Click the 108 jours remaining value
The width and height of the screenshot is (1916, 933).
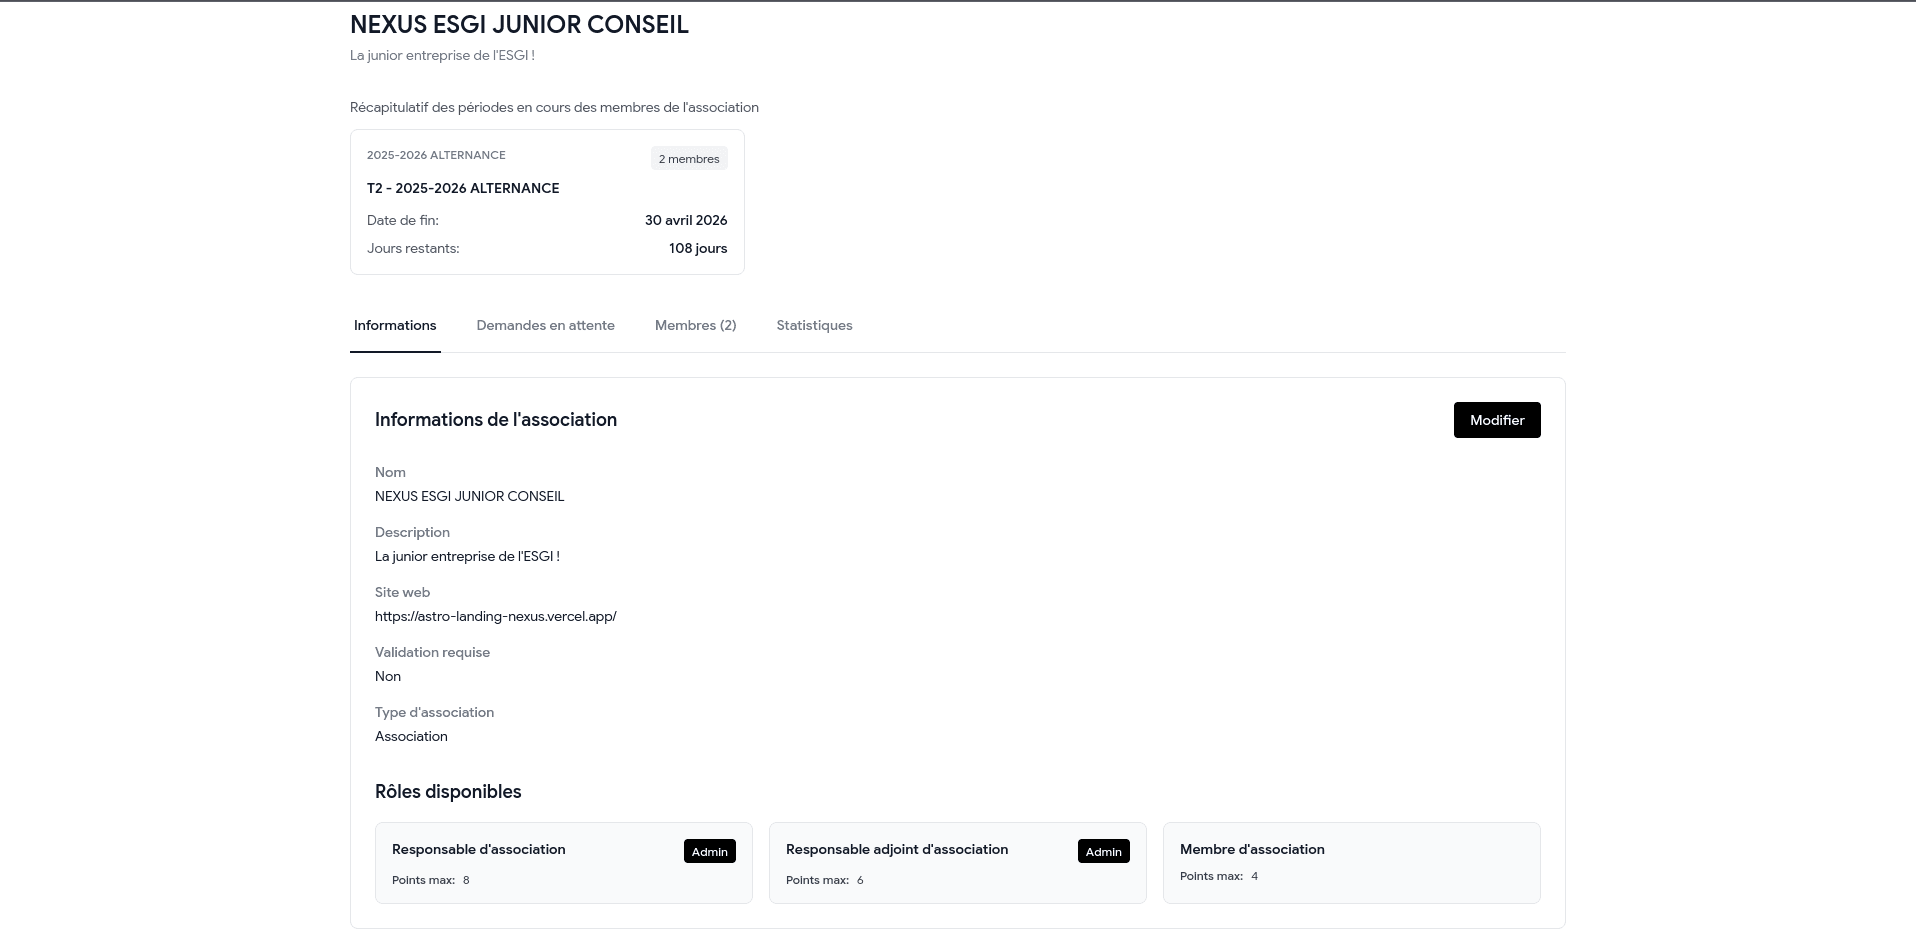click(697, 249)
